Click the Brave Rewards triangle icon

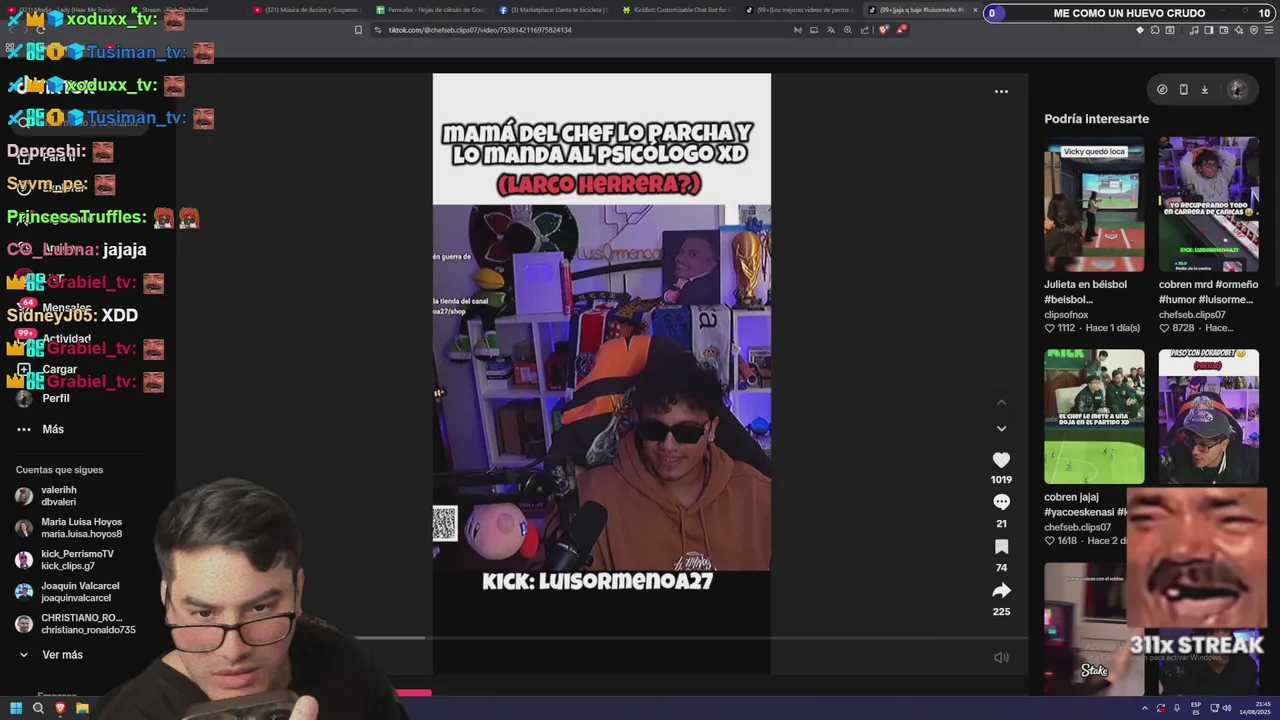(x=902, y=30)
